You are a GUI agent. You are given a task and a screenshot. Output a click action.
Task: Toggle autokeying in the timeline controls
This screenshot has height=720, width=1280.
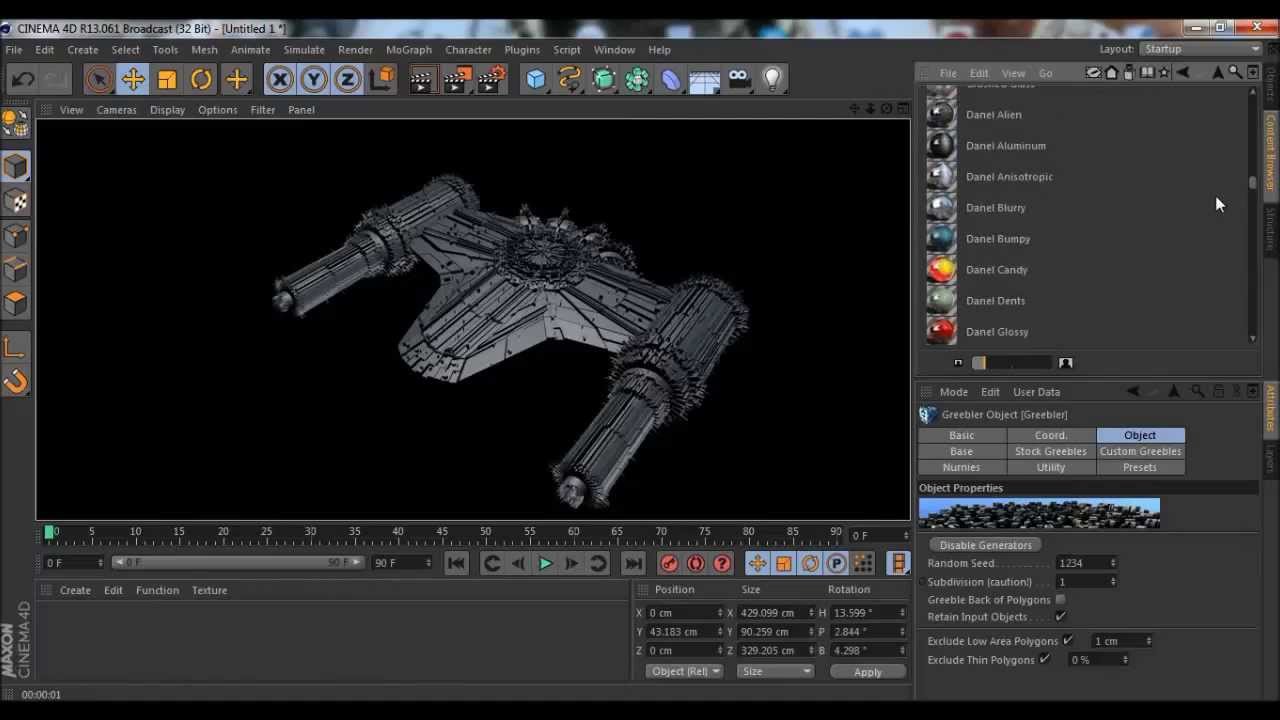tap(696, 563)
